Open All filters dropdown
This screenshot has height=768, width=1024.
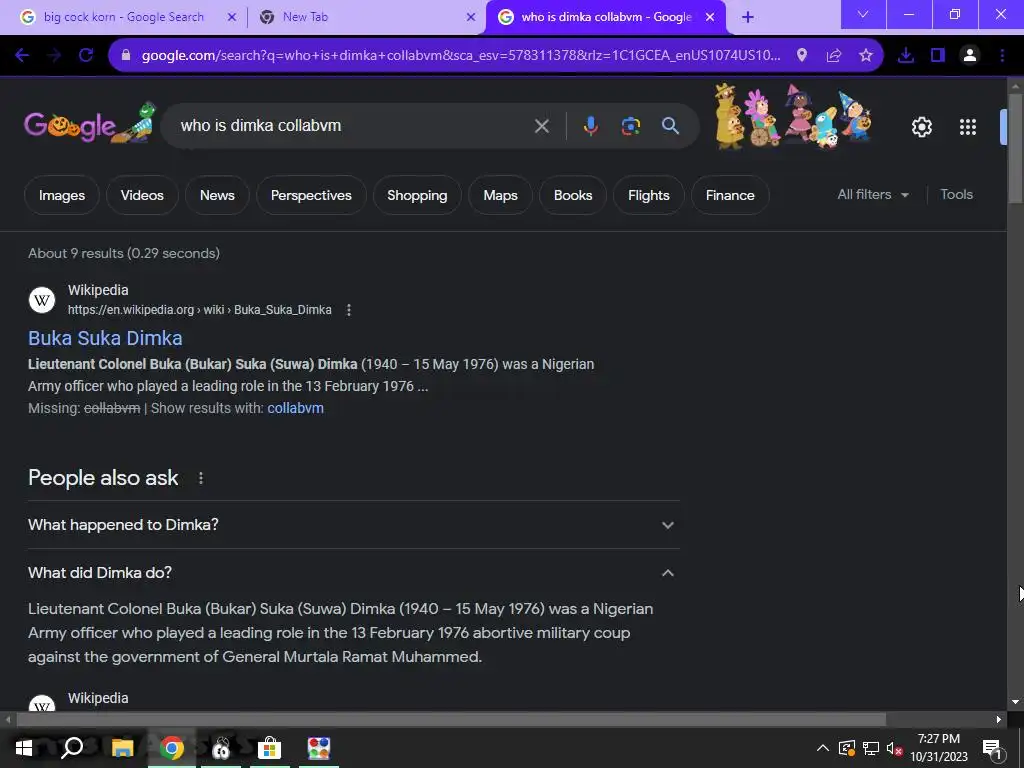873,195
